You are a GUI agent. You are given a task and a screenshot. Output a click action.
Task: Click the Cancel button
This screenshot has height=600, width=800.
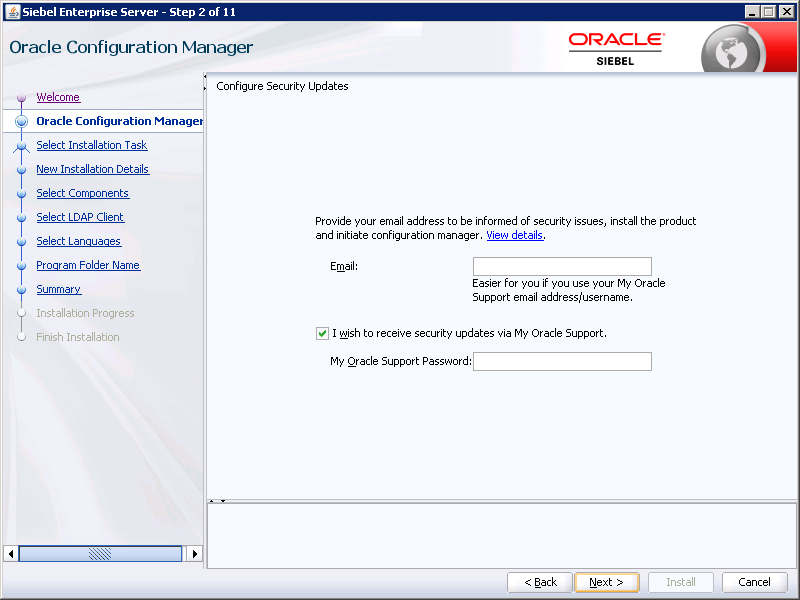tap(754, 582)
